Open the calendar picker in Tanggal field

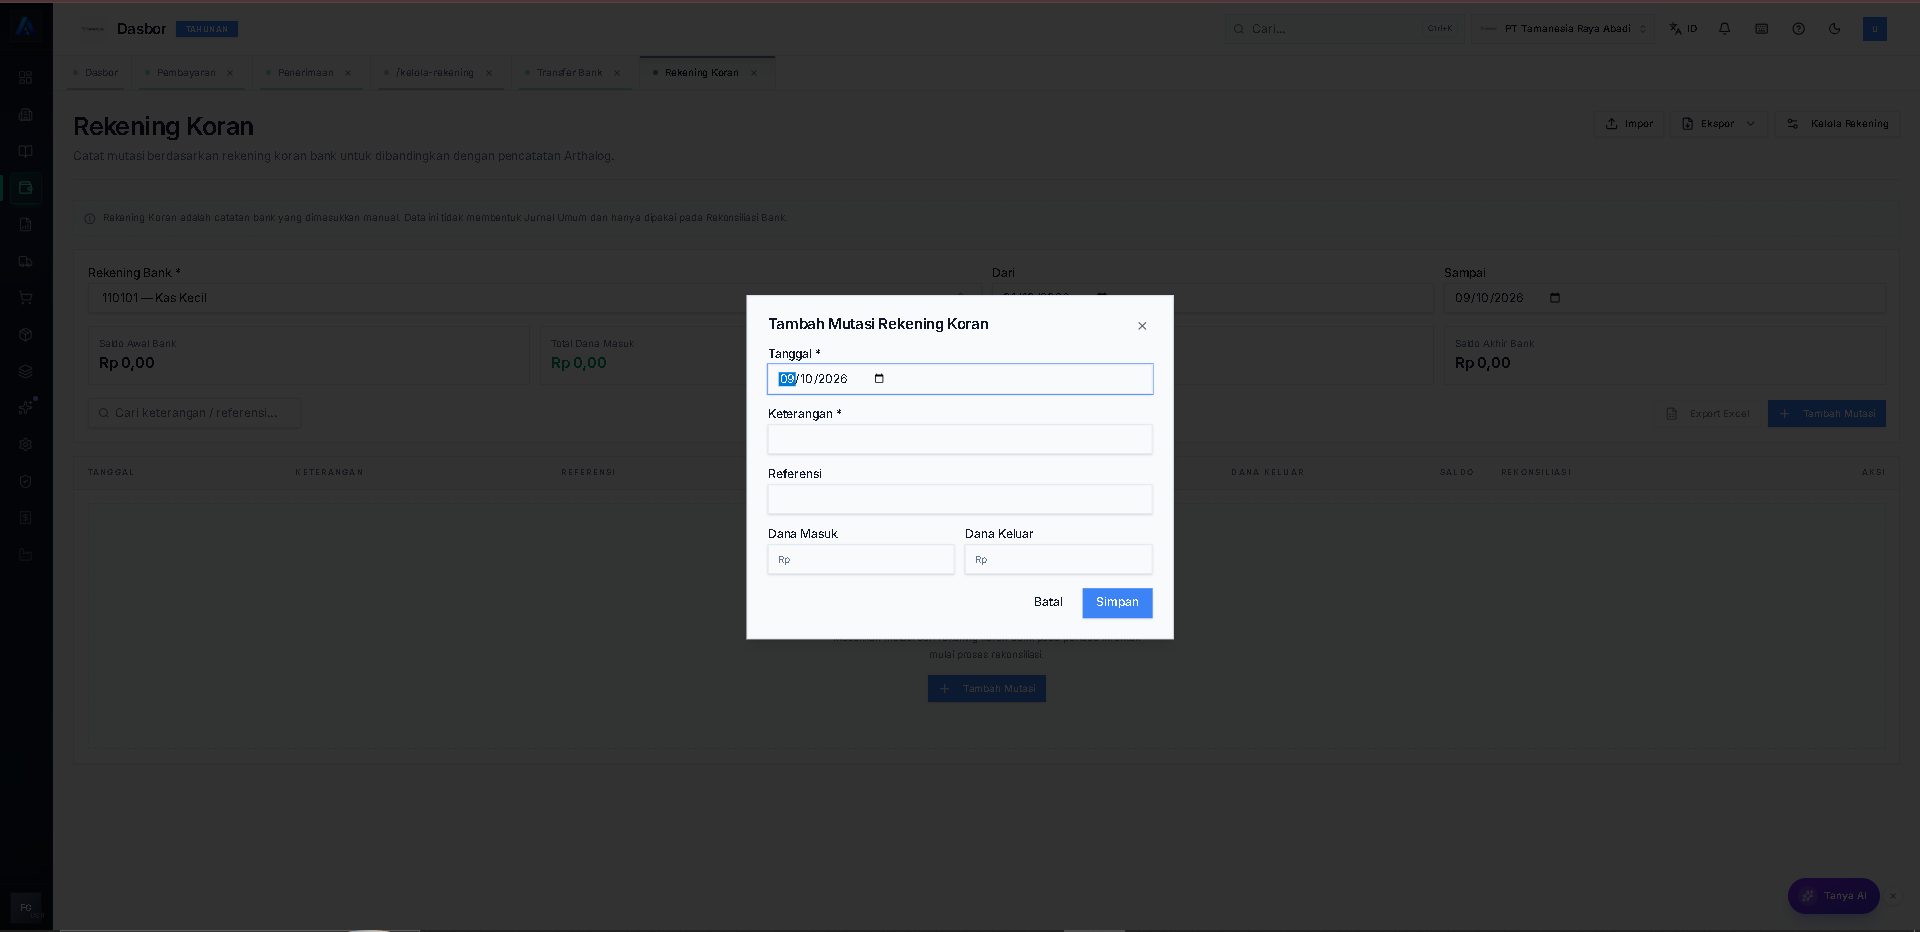879,379
